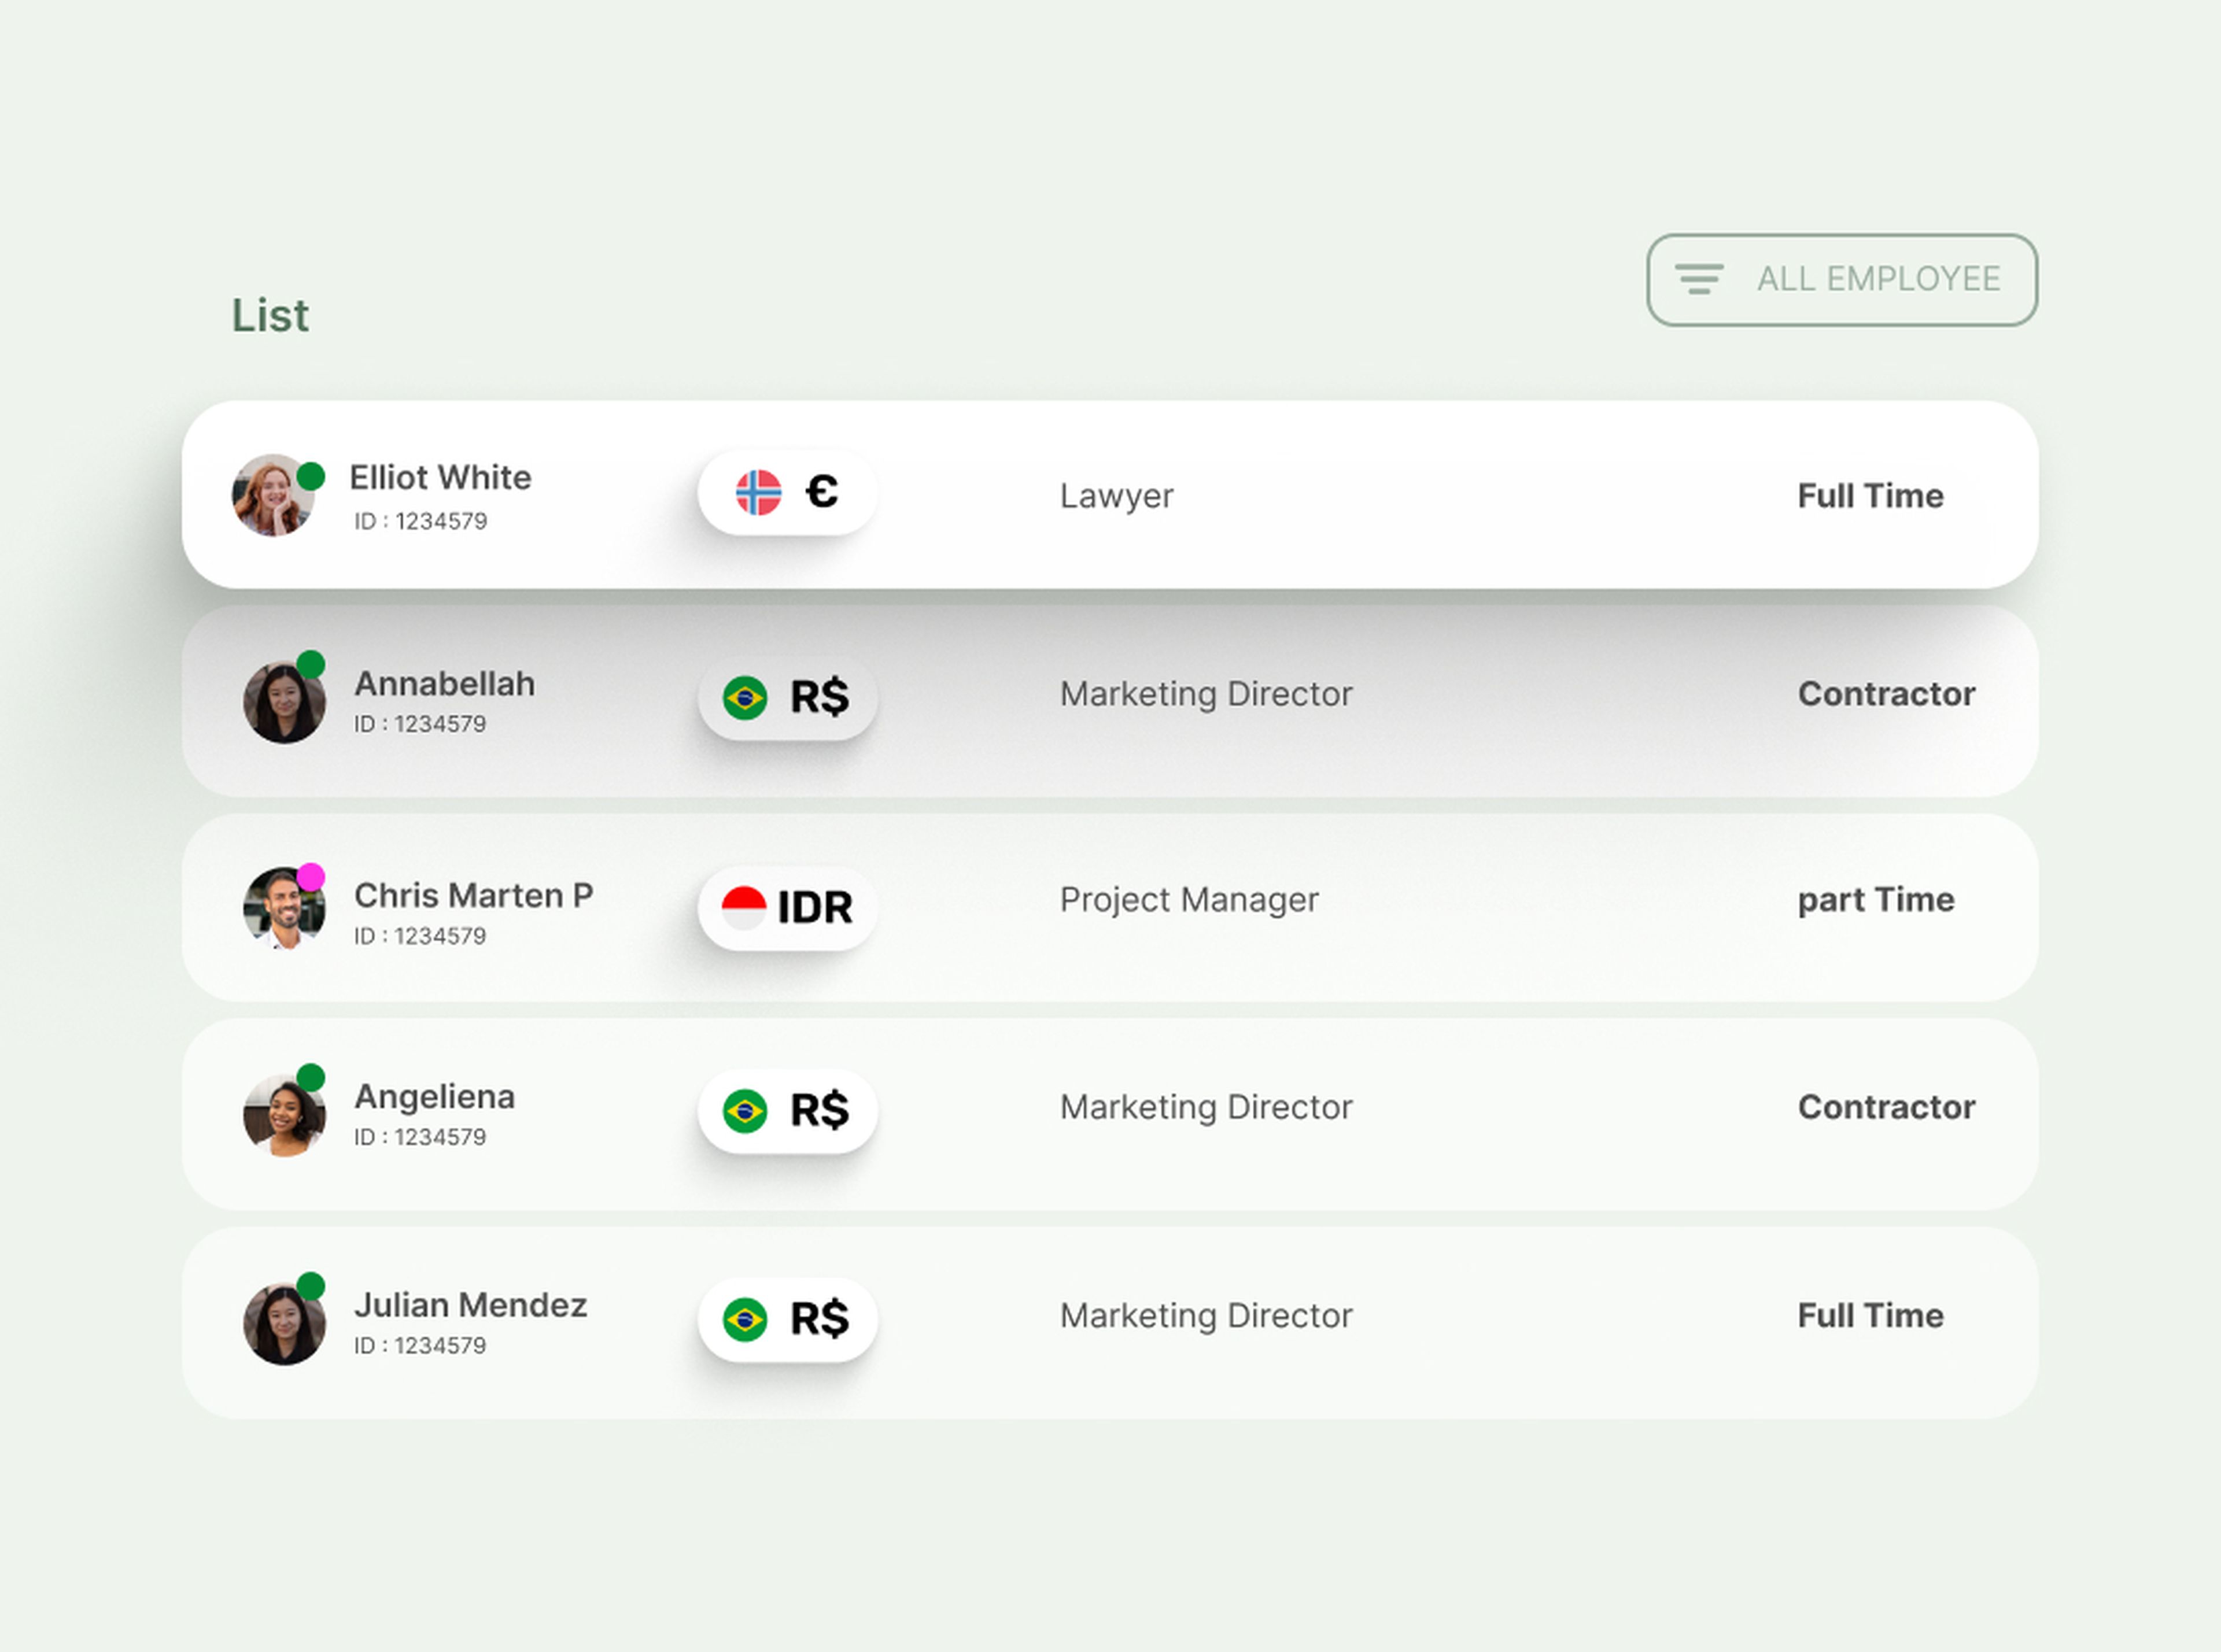Click the pink status dot on Chris Marten
Viewport: 2221px width, 1652px height.
311,877
